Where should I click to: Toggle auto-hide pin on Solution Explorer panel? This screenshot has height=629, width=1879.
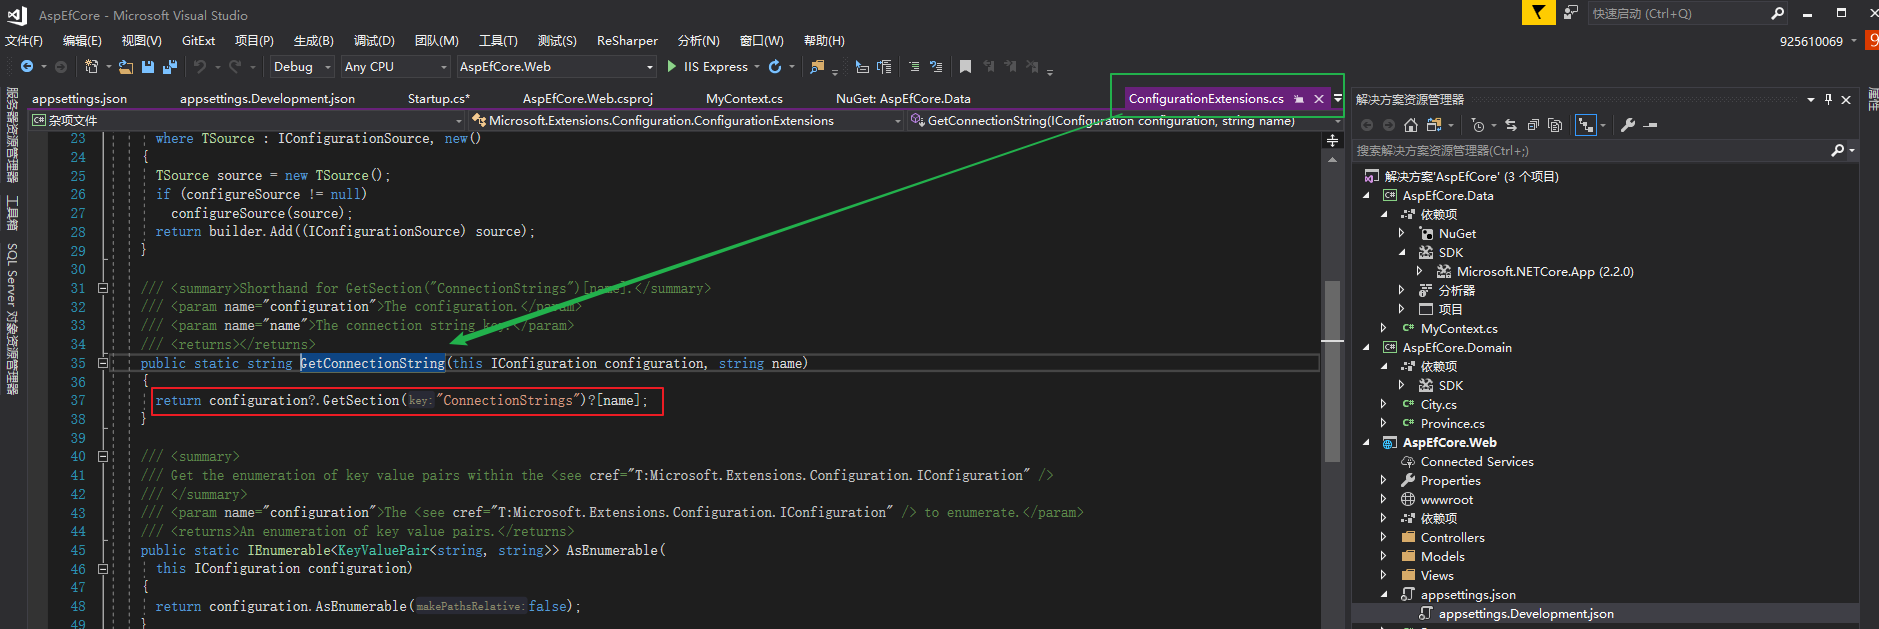tap(1828, 99)
